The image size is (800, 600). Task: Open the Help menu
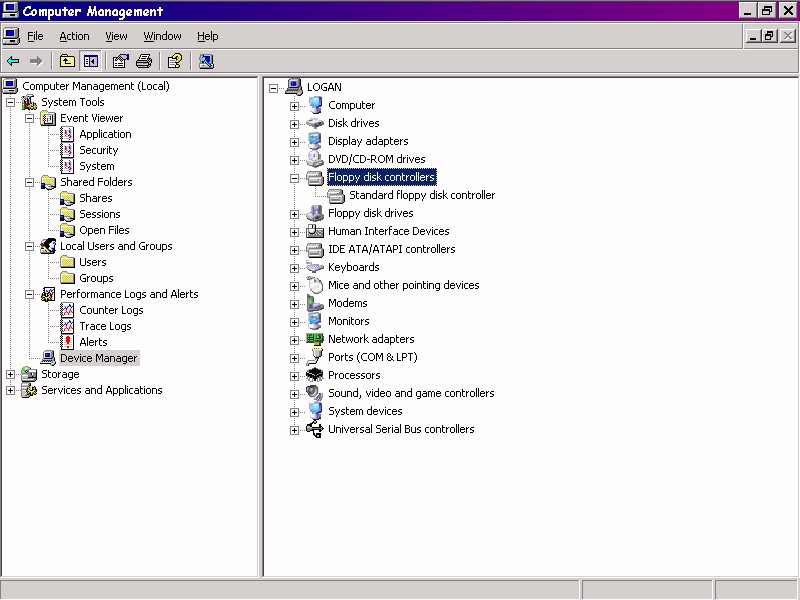coord(208,36)
